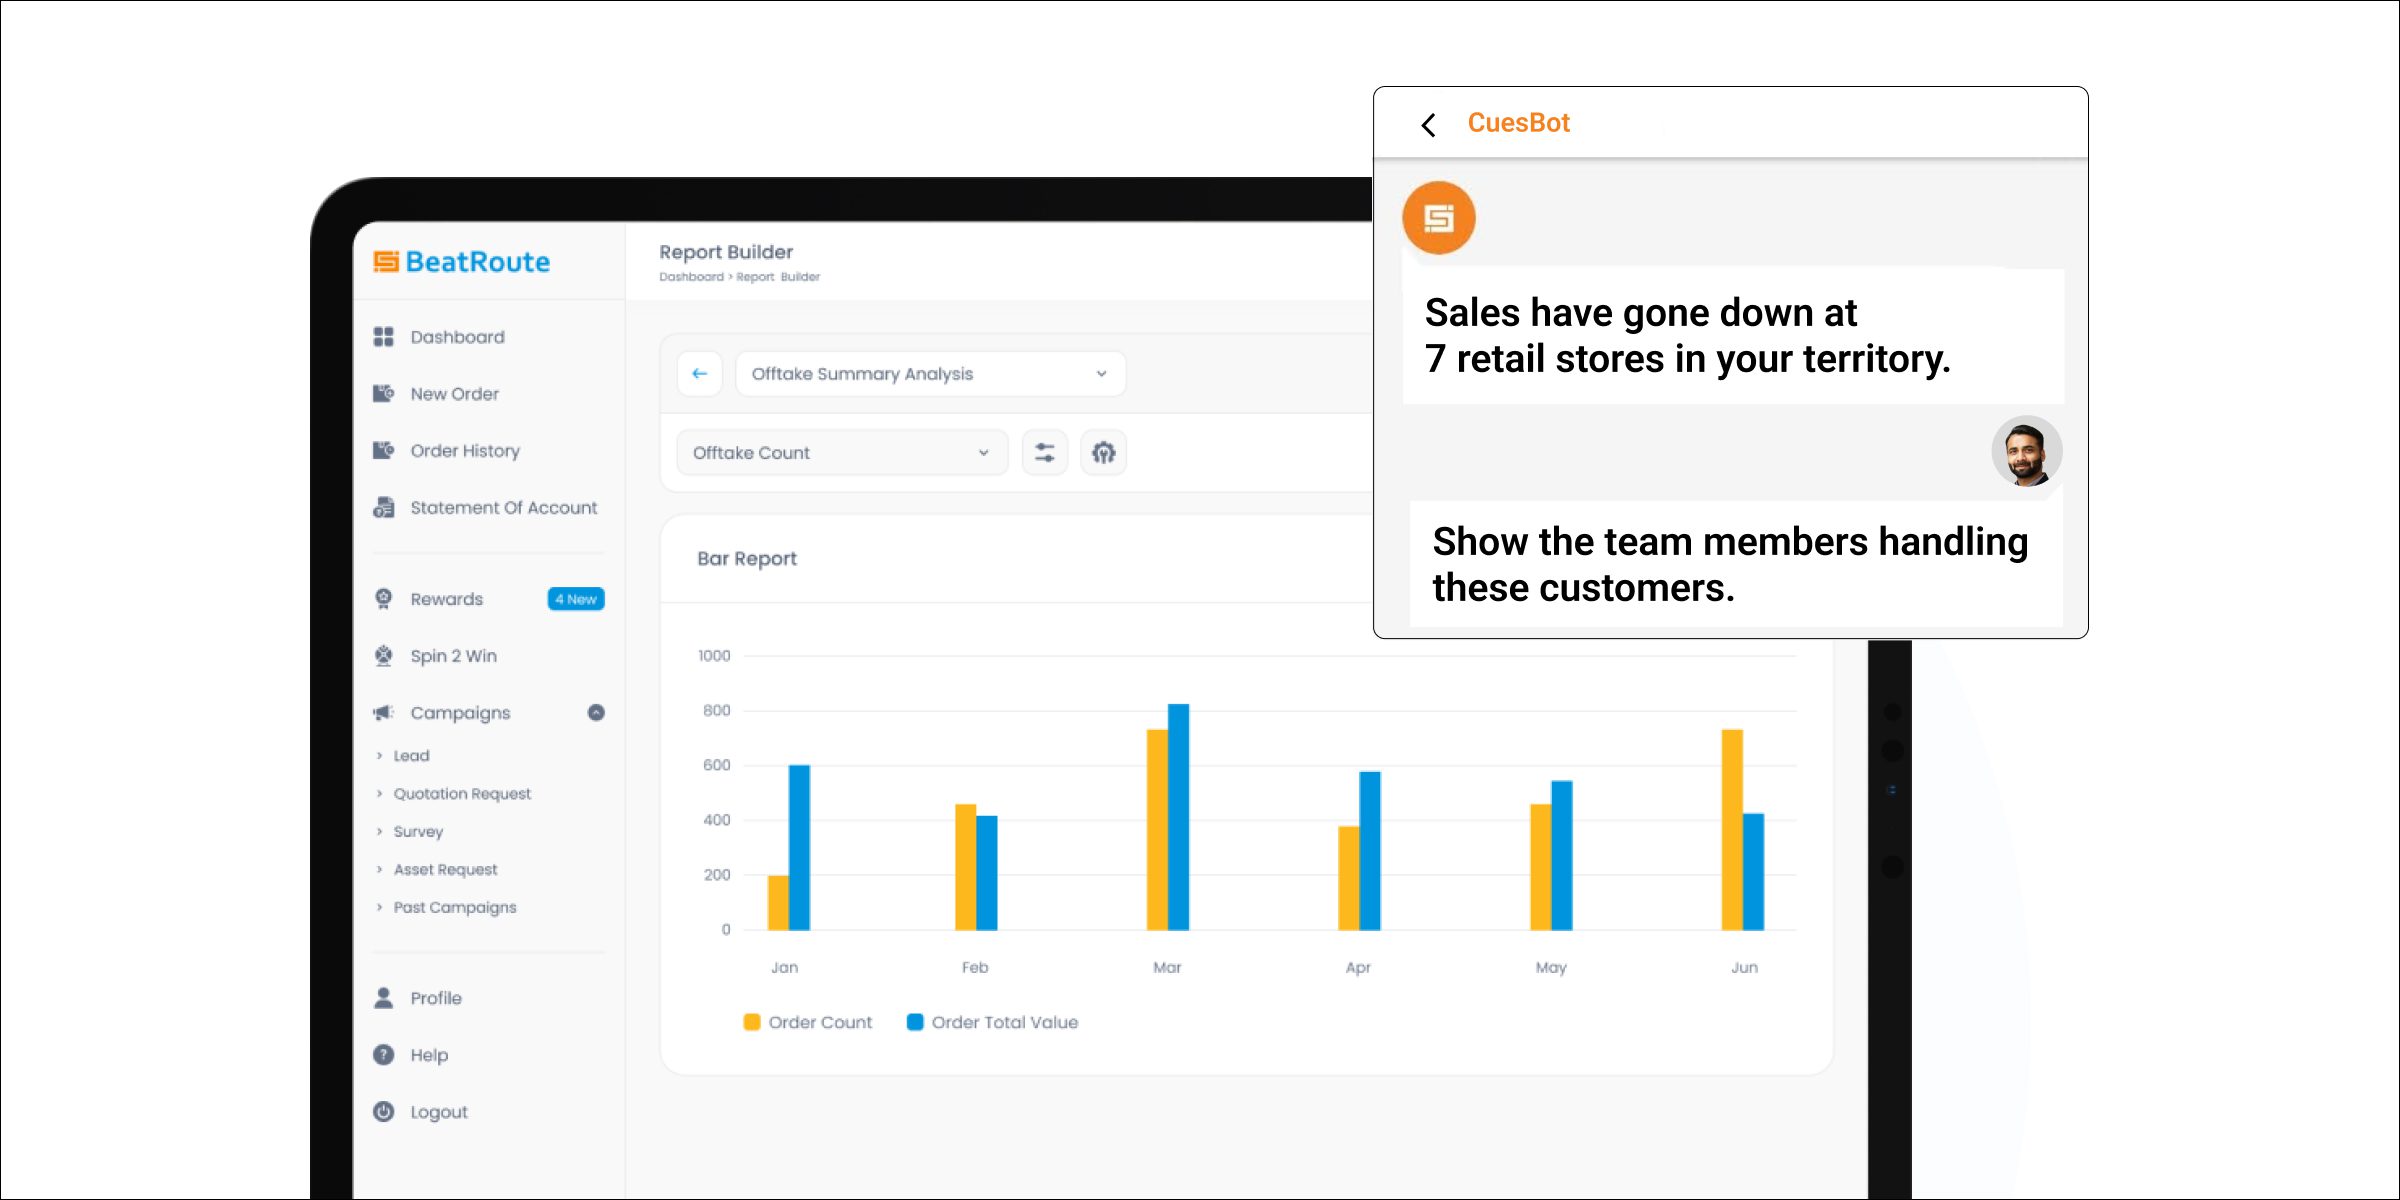2400x1200 pixels.
Task: Click the filter sliders icon
Action: point(1045,453)
